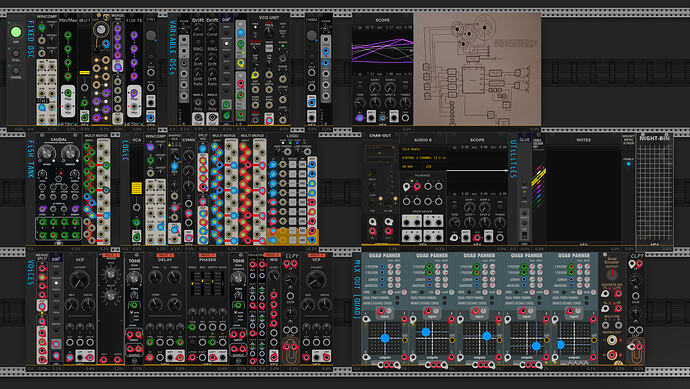Click red-cabled TO DEVICE port on AUDIO 8
Image resolution: width=690 pixels, height=389 pixels.
click(417, 187)
